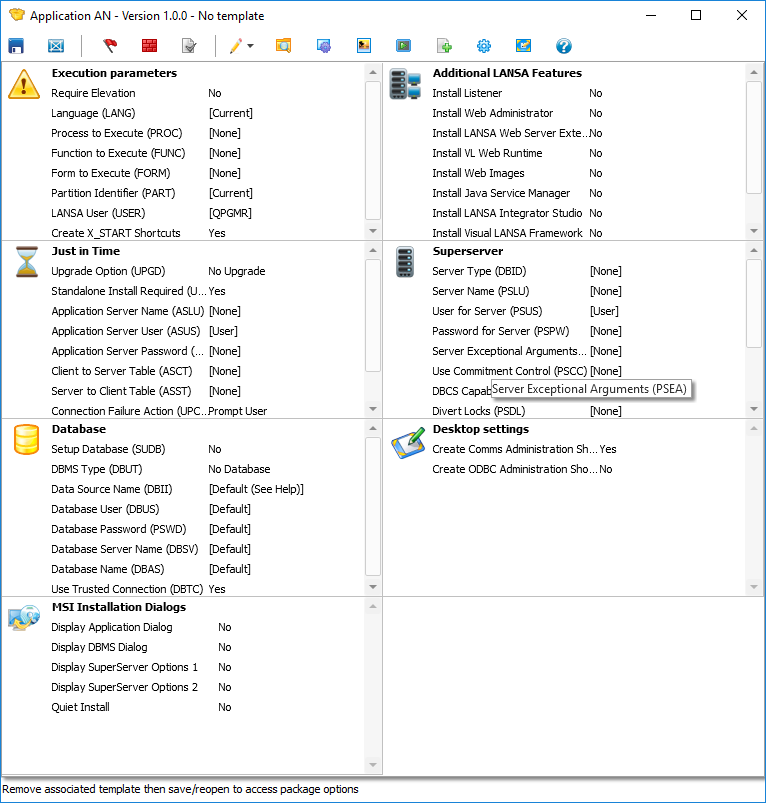Click the document with green plus icon
Viewport: 766px width, 803px height.
(444, 46)
